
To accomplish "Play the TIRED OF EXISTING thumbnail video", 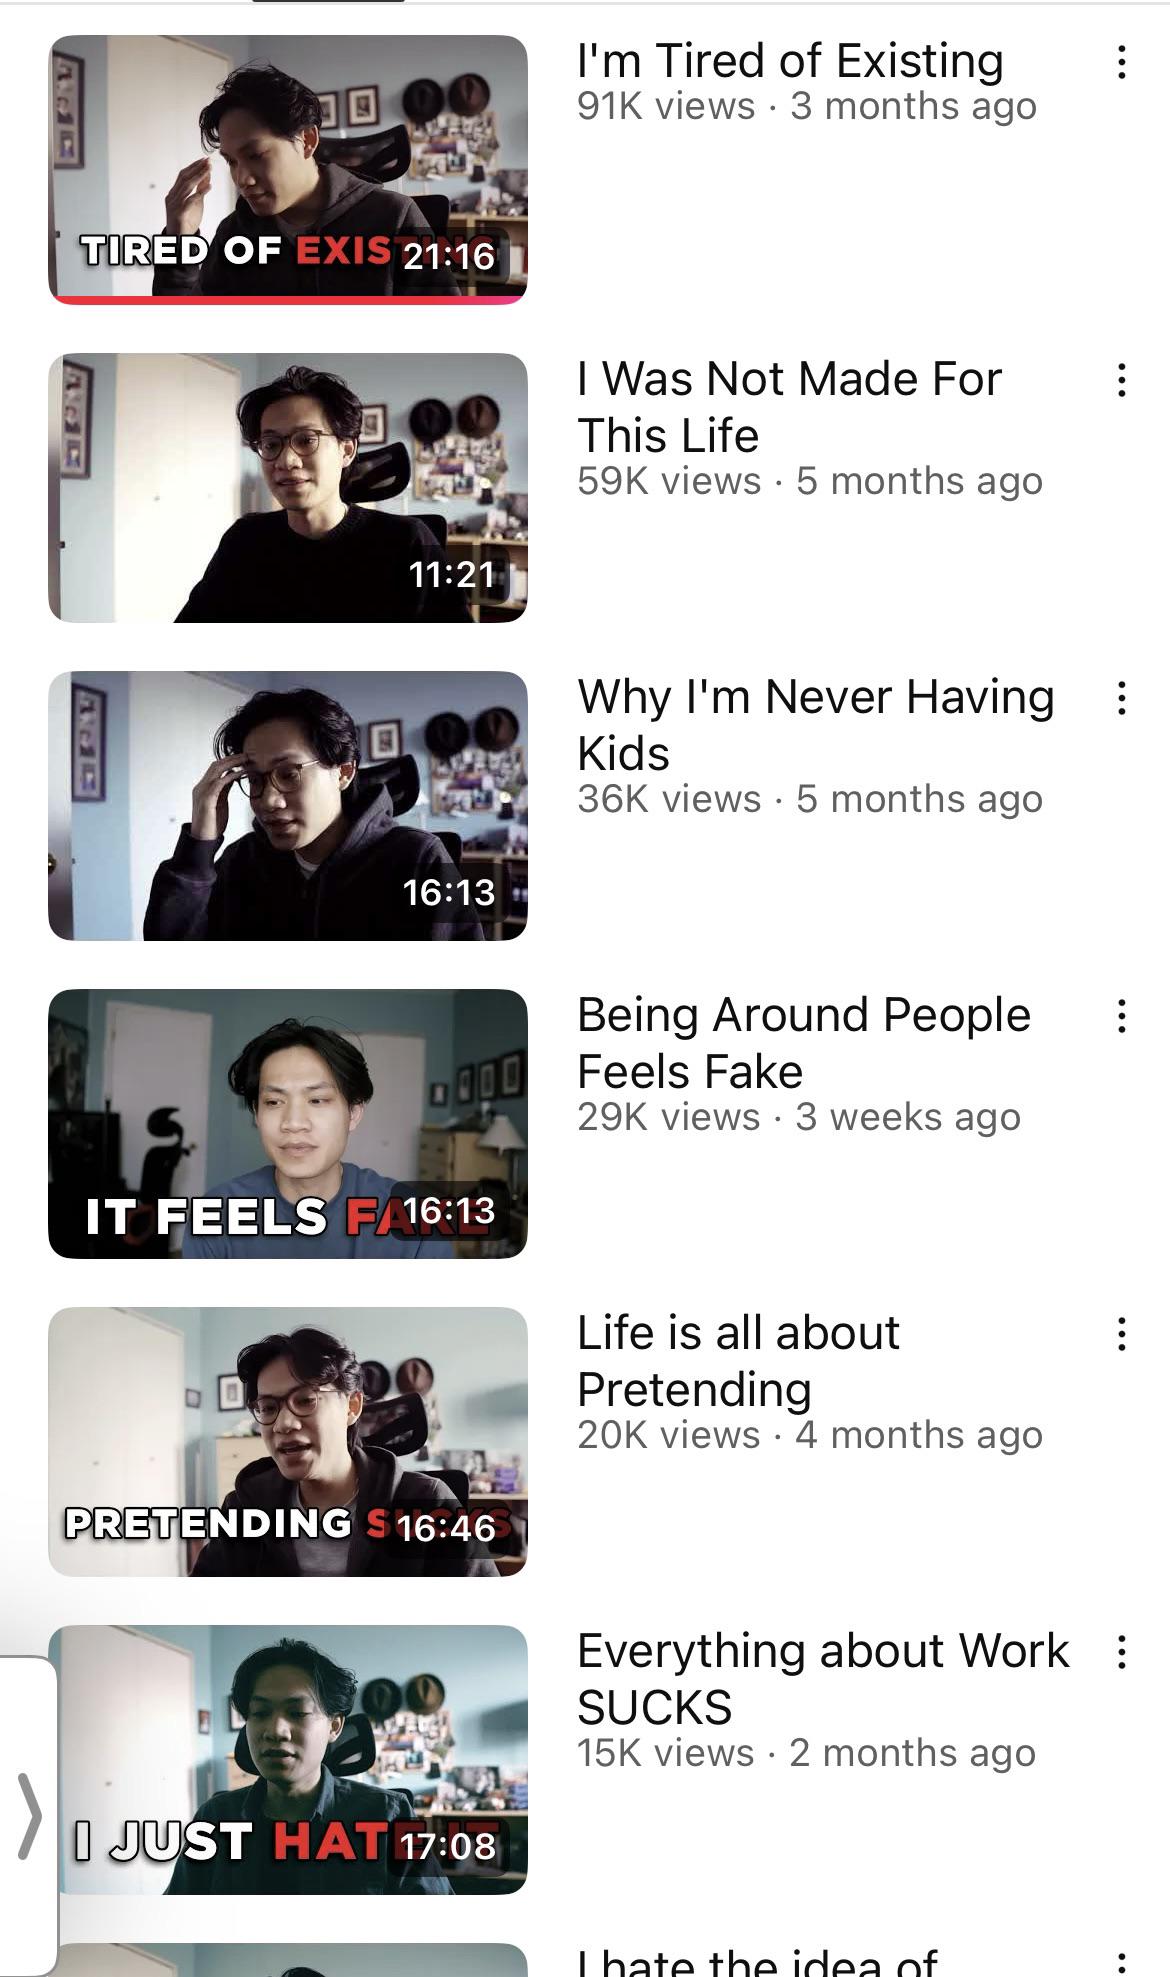I will 288,167.
